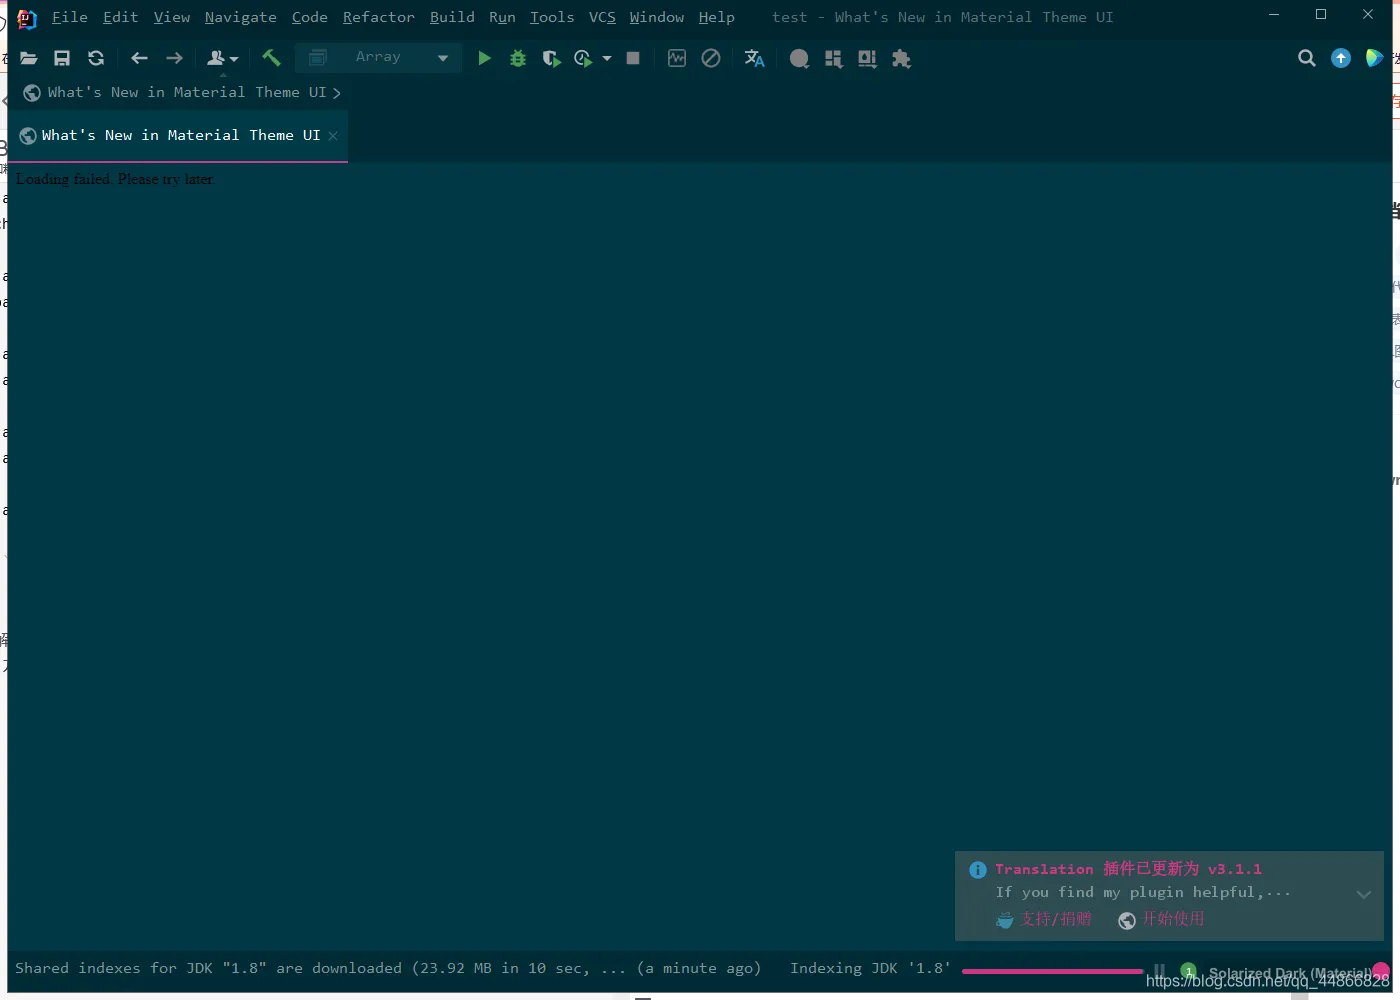Viewport: 1400px width, 1000px height.
Task: Navigate back with the left arrow
Action: pos(139,59)
